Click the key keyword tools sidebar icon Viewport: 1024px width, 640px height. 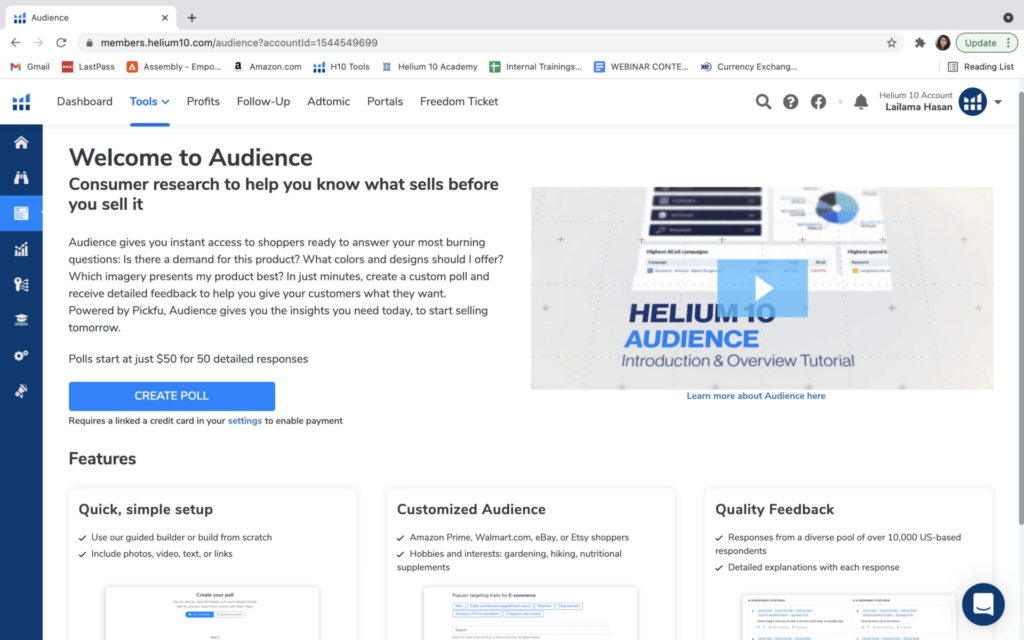[21, 284]
